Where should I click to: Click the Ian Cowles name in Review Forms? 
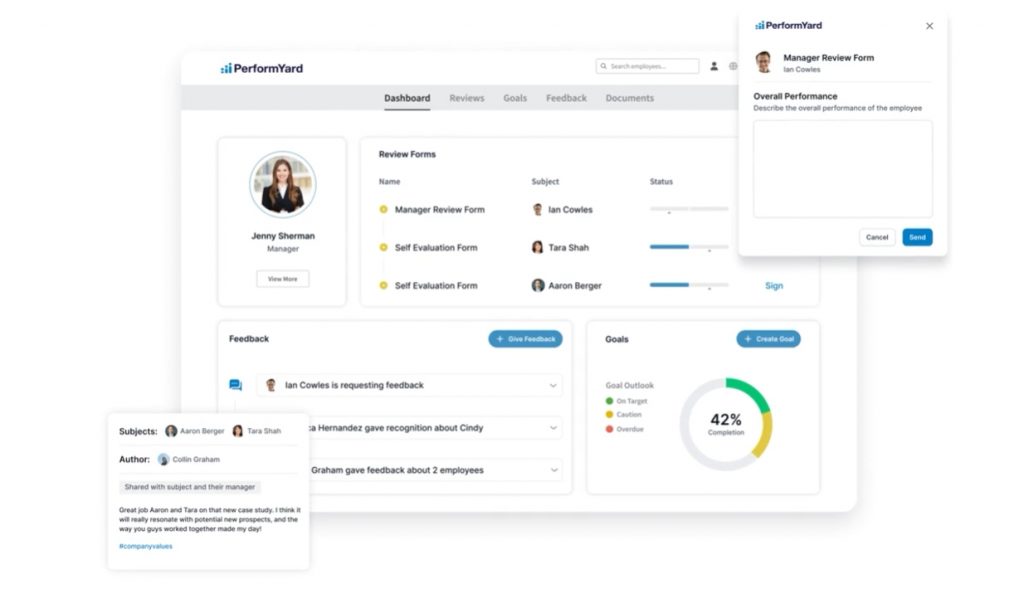(x=570, y=210)
